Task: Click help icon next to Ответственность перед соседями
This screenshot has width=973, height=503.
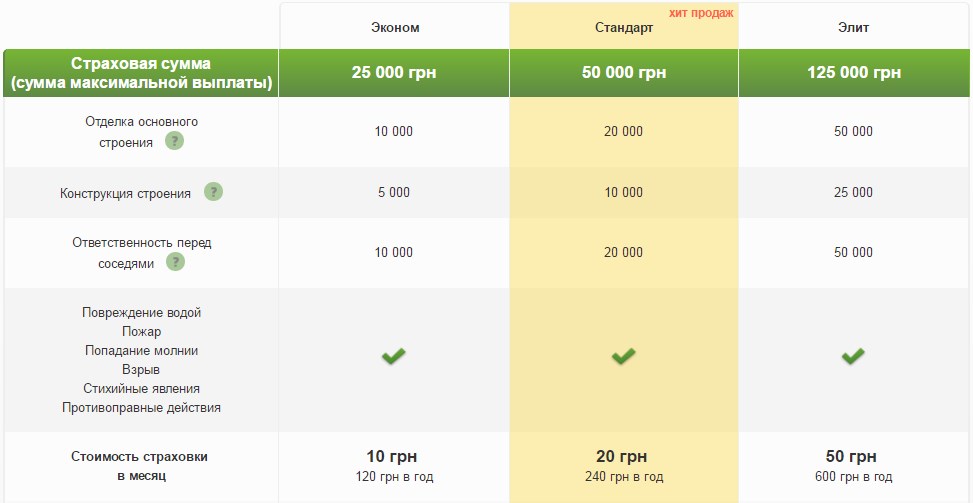Action: click(175, 262)
